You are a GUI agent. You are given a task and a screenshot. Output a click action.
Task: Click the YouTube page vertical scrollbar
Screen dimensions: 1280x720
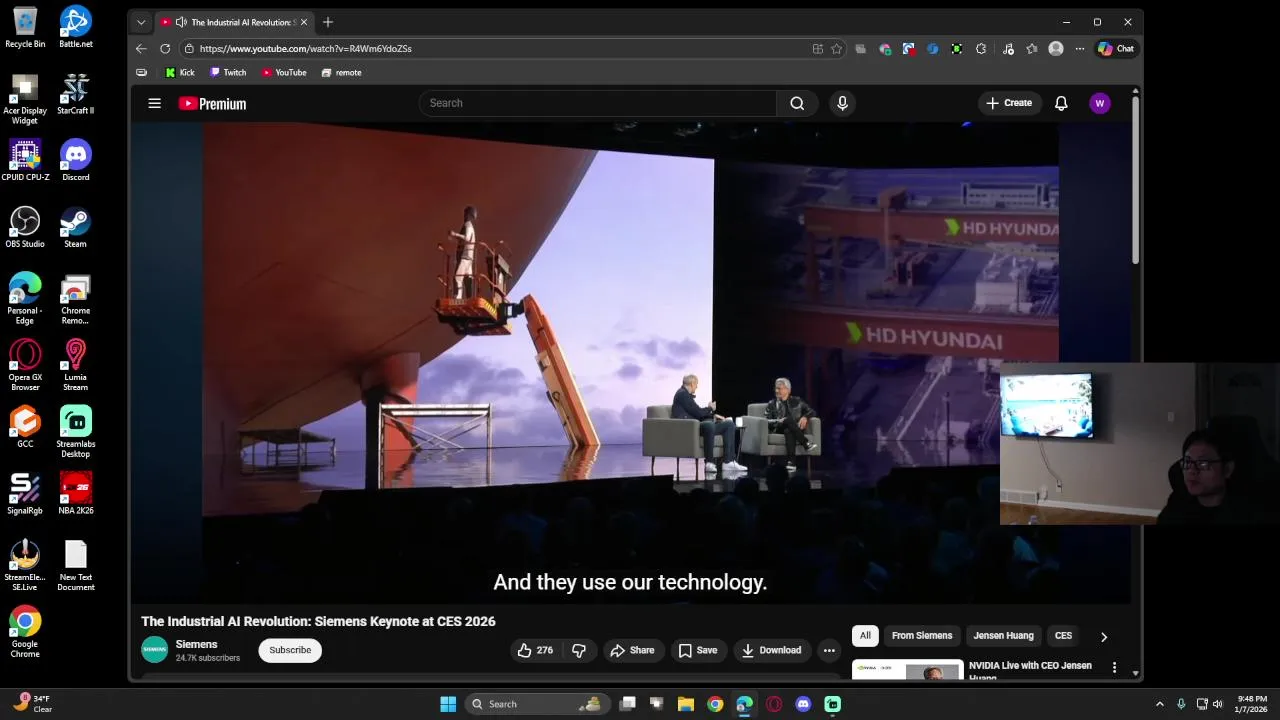tap(1135, 180)
